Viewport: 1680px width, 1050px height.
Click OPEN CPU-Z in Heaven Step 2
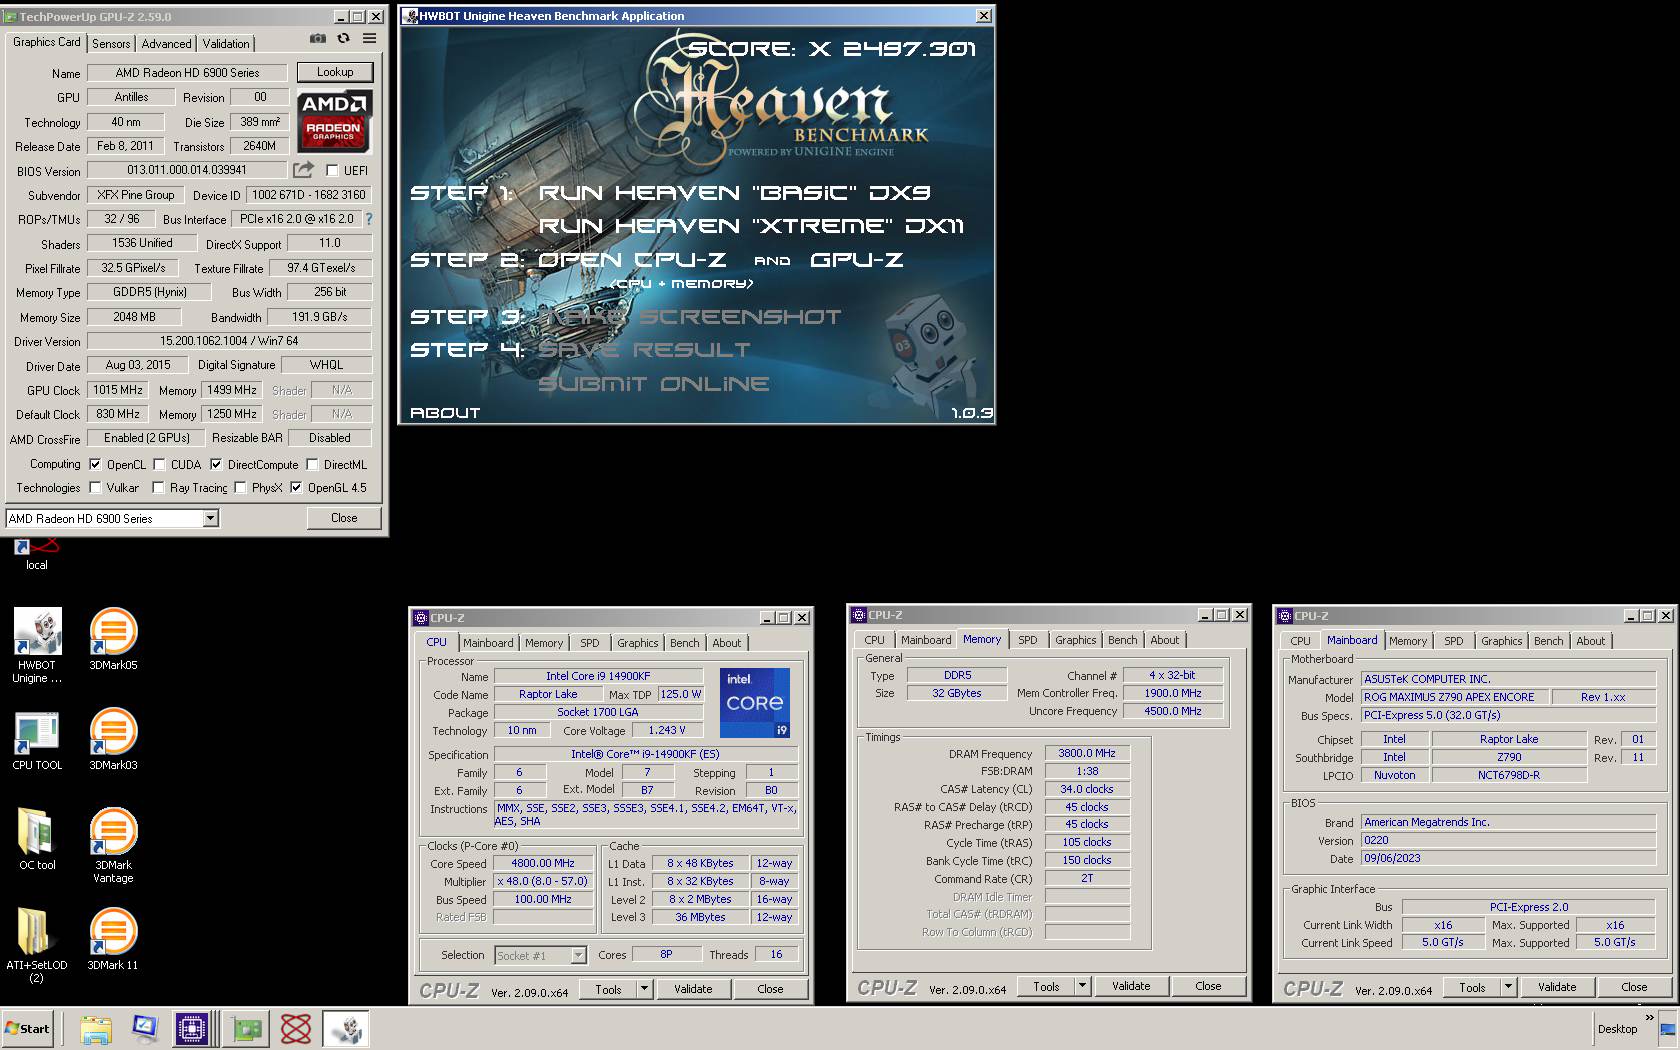[632, 260]
